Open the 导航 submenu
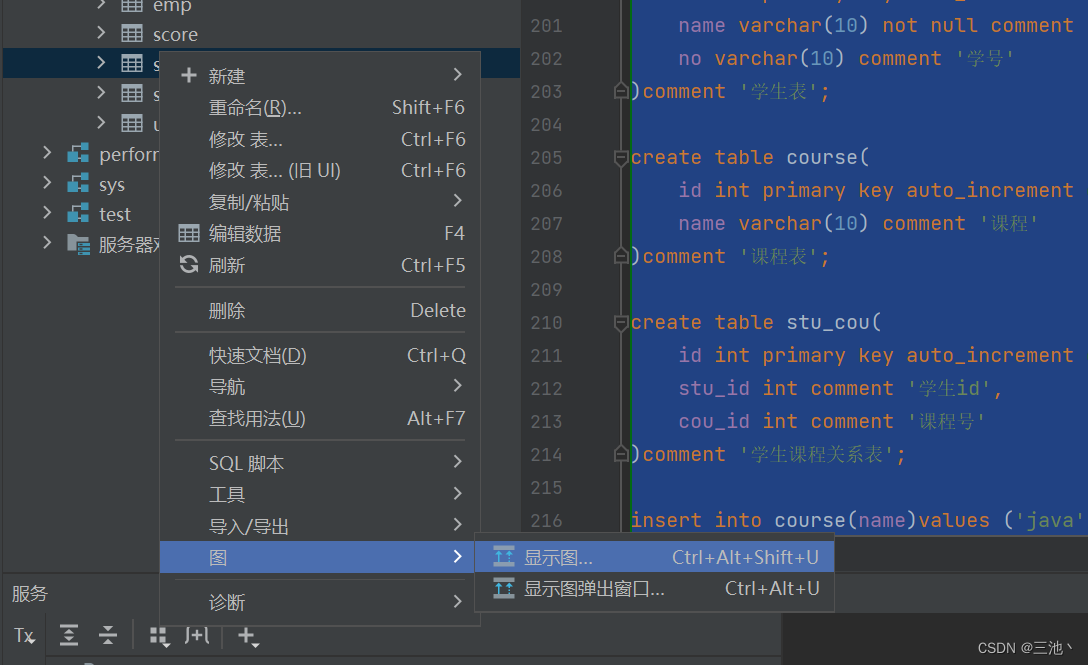 click(320, 387)
